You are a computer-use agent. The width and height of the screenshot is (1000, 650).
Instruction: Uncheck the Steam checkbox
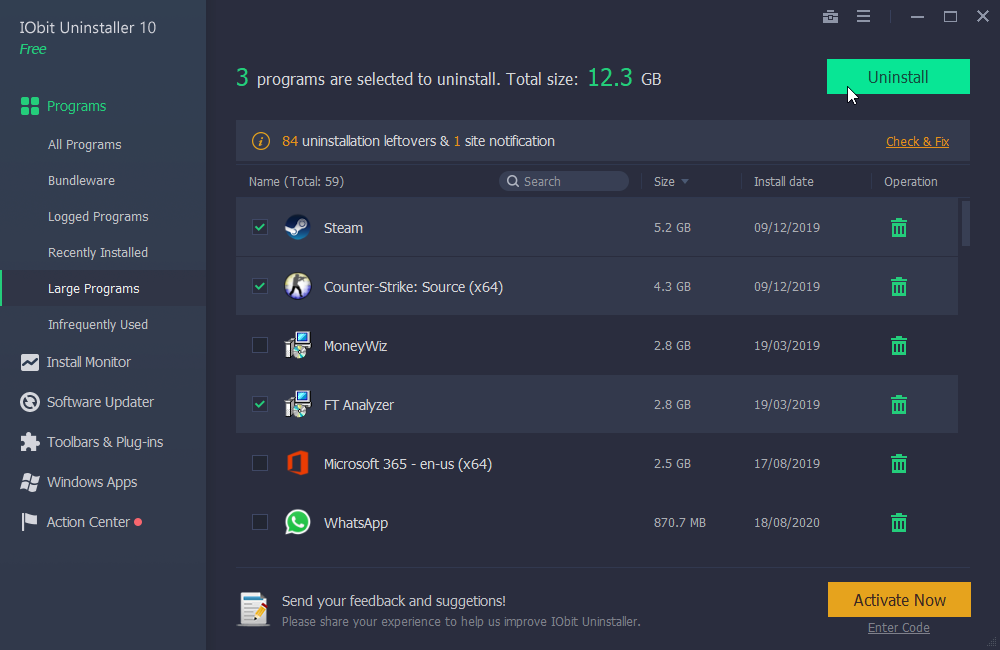260,227
